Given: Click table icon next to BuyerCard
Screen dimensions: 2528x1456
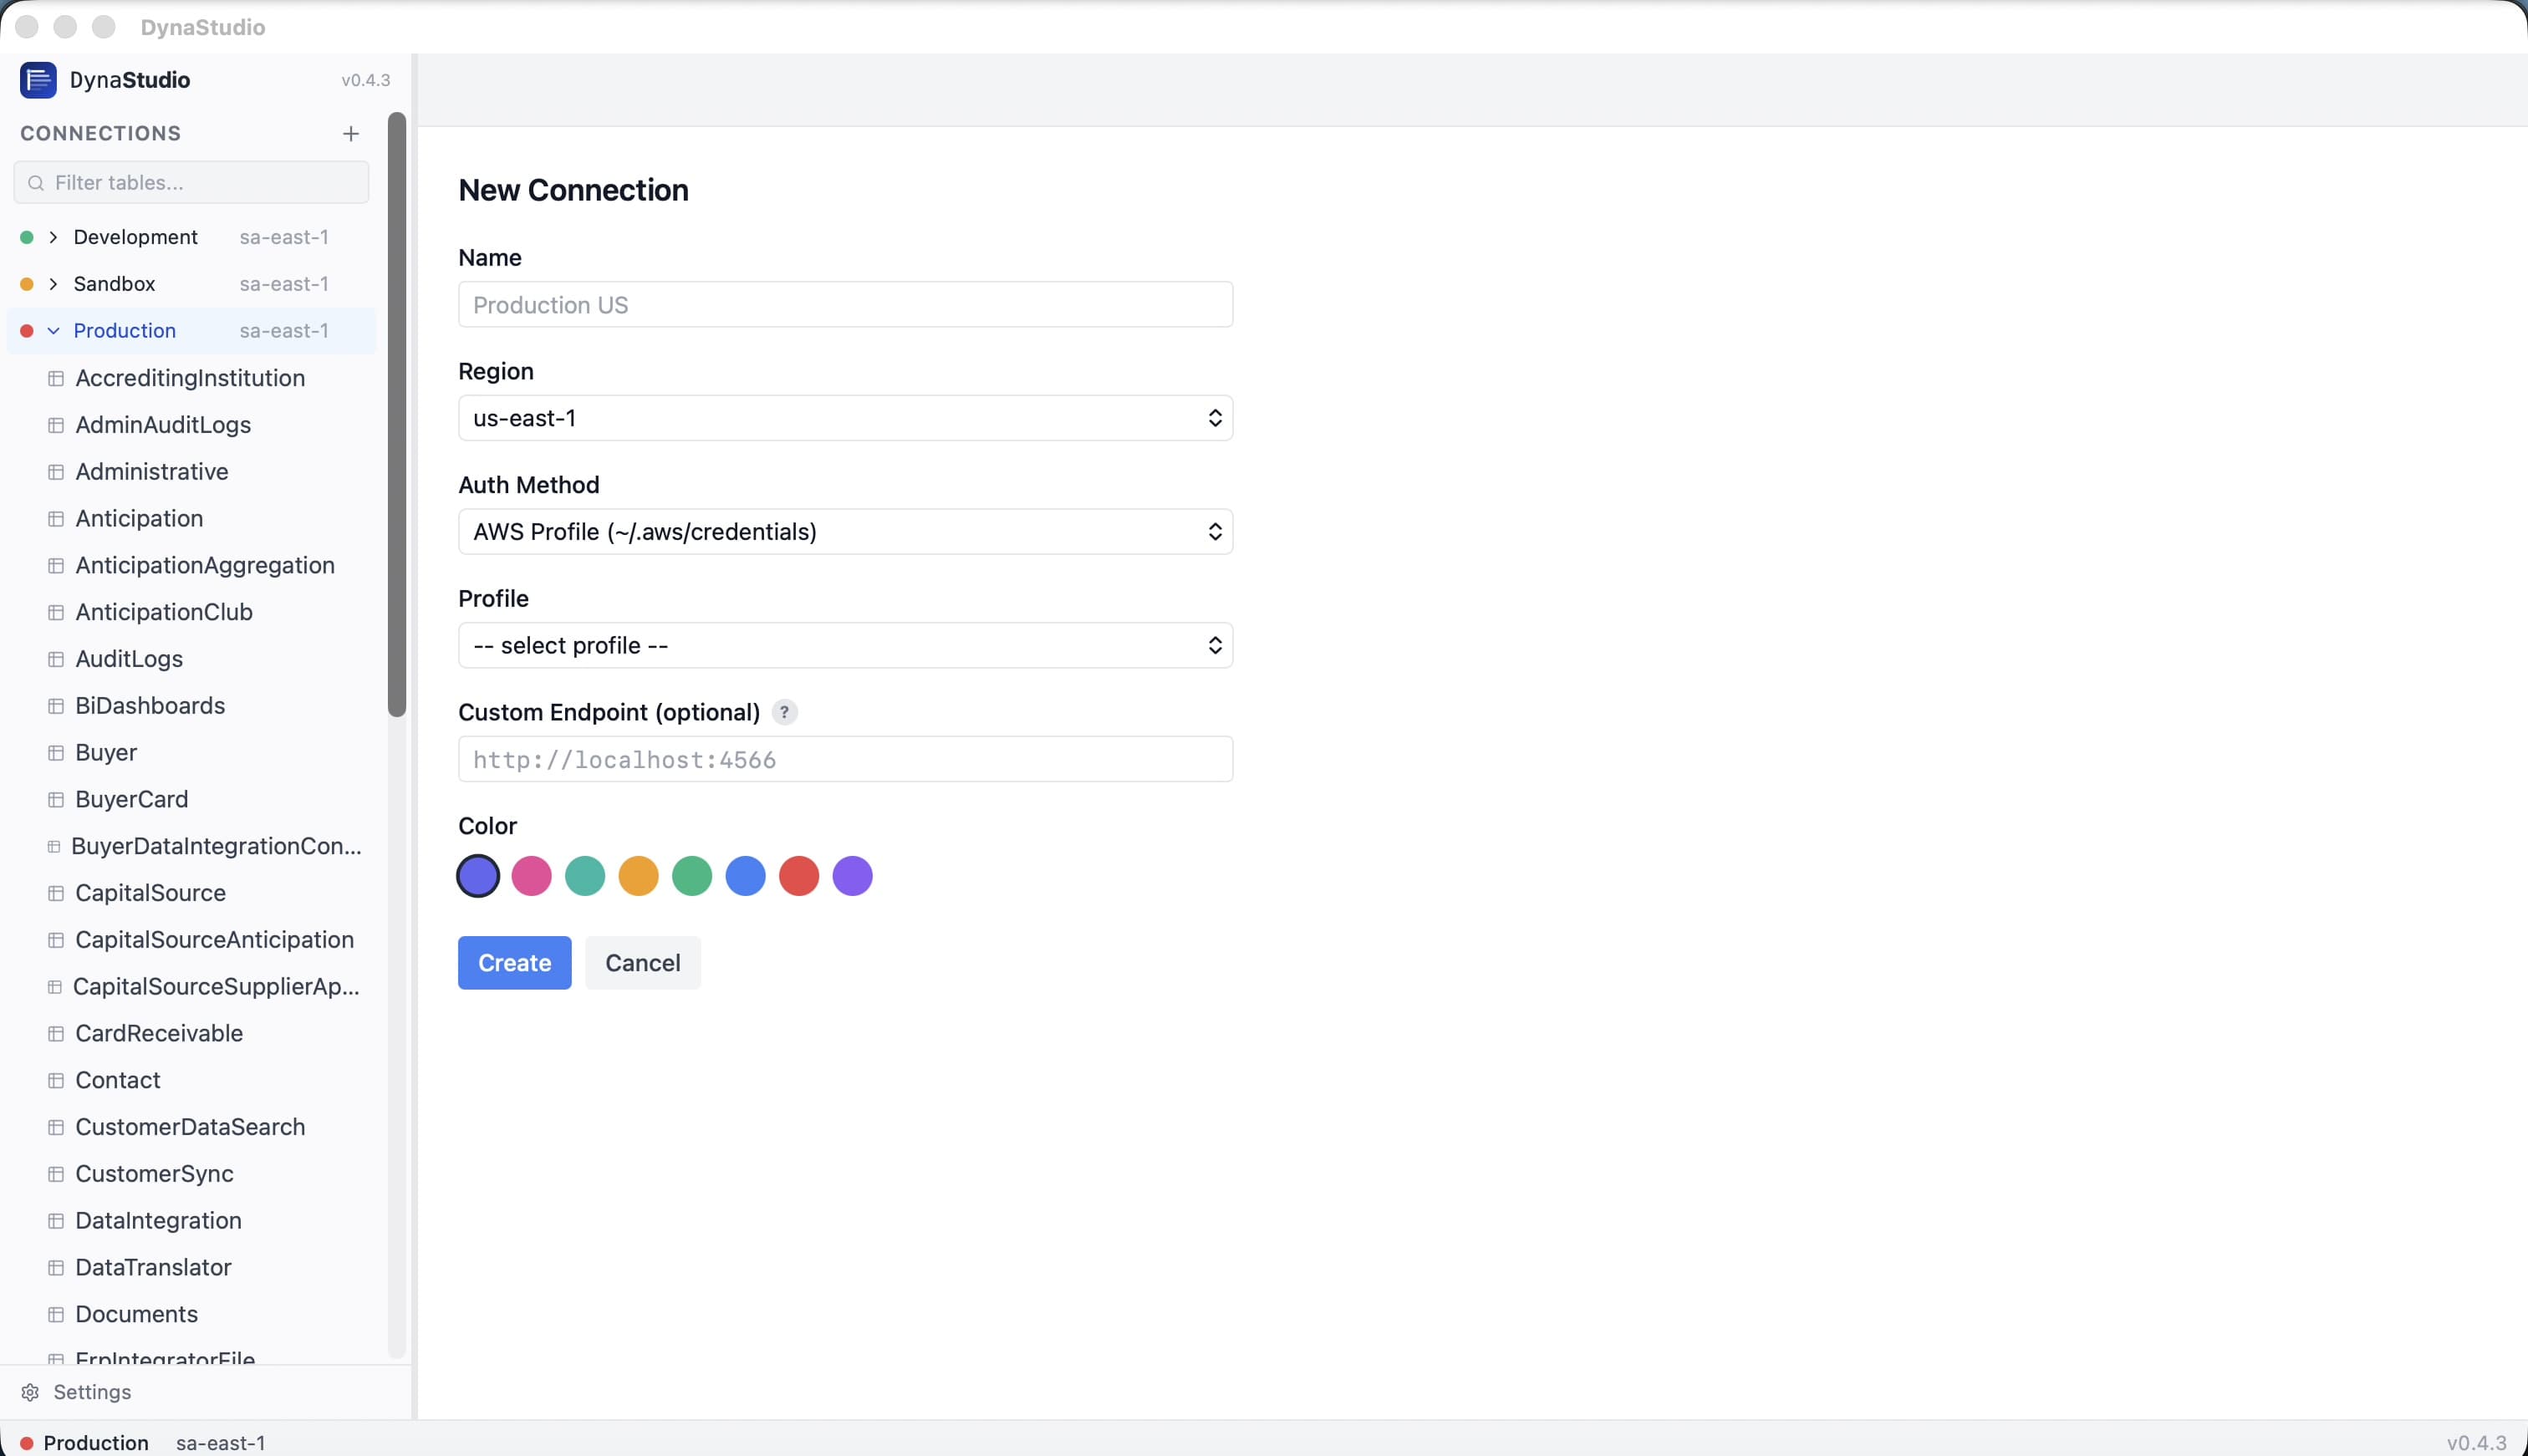Looking at the screenshot, I should (x=56, y=800).
